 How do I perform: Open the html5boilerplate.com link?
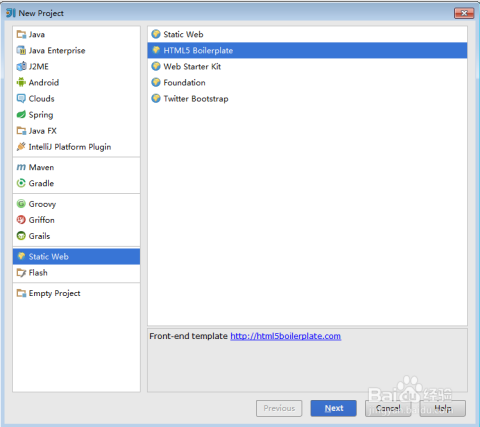point(286,336)
